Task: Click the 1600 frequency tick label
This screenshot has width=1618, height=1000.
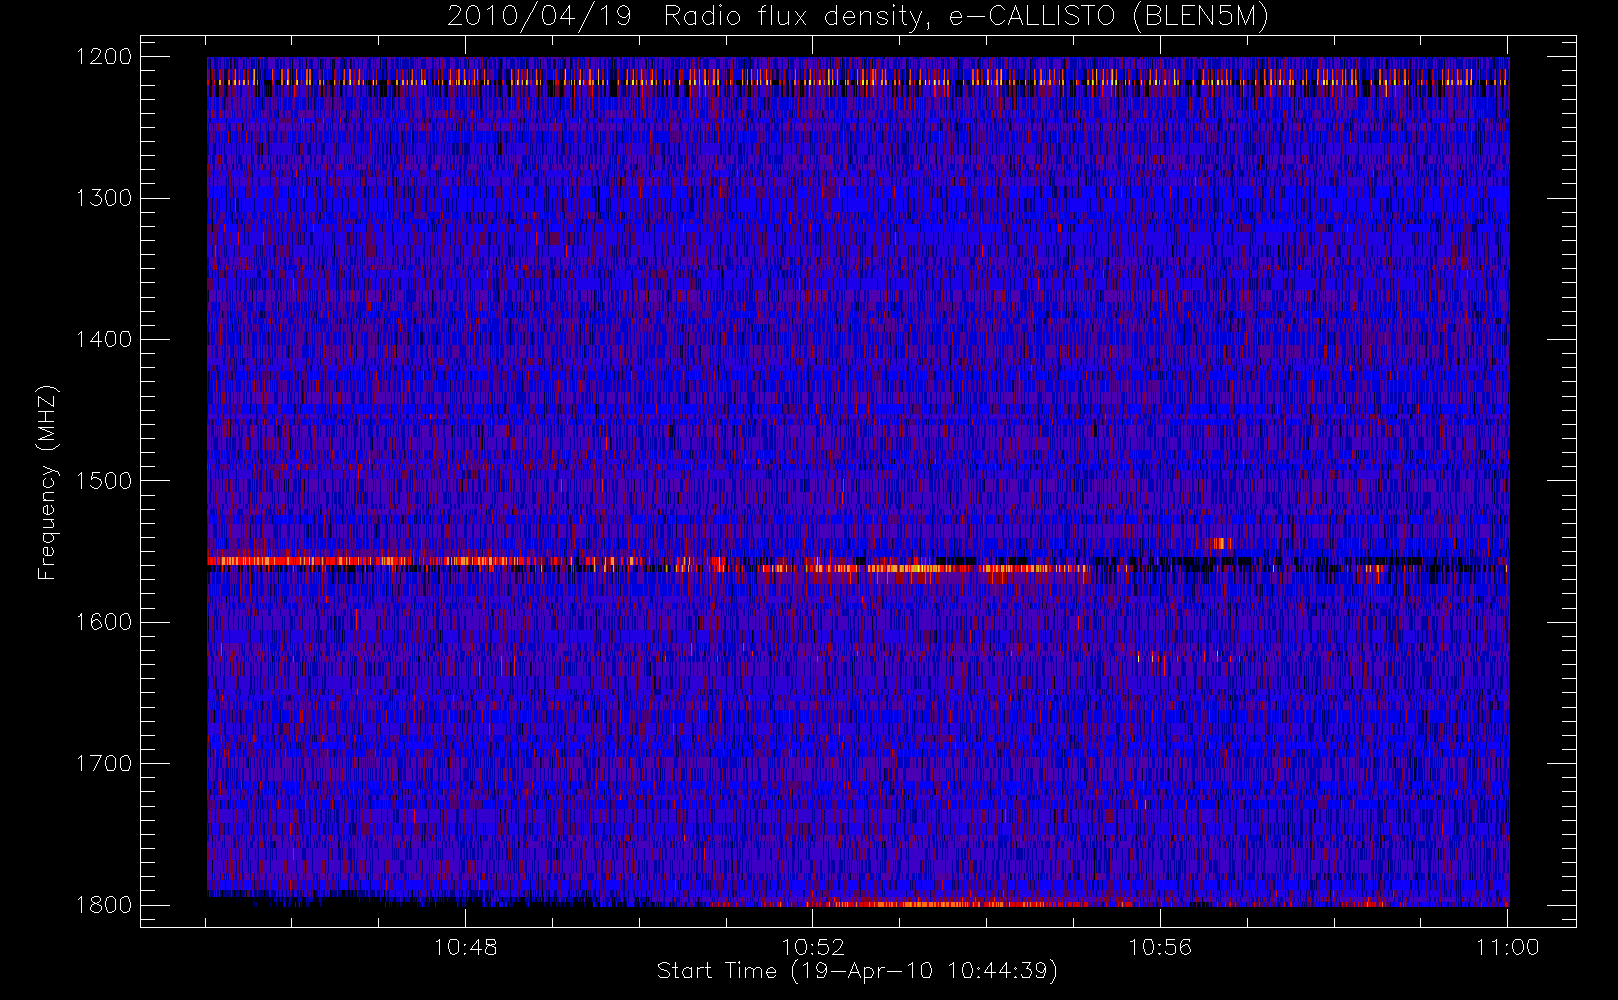Action: click(104, 622)
